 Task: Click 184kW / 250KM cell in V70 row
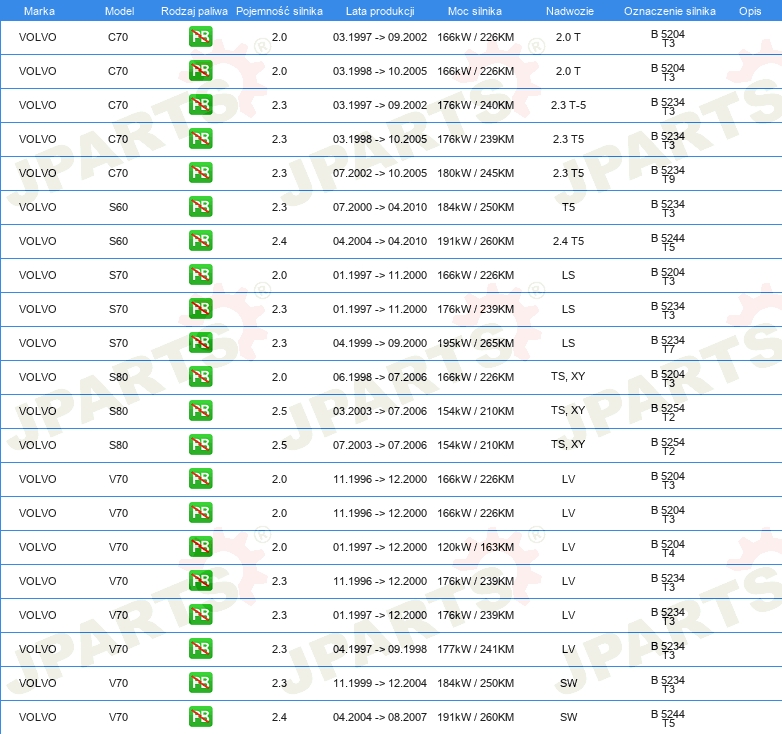pos(475,683)
